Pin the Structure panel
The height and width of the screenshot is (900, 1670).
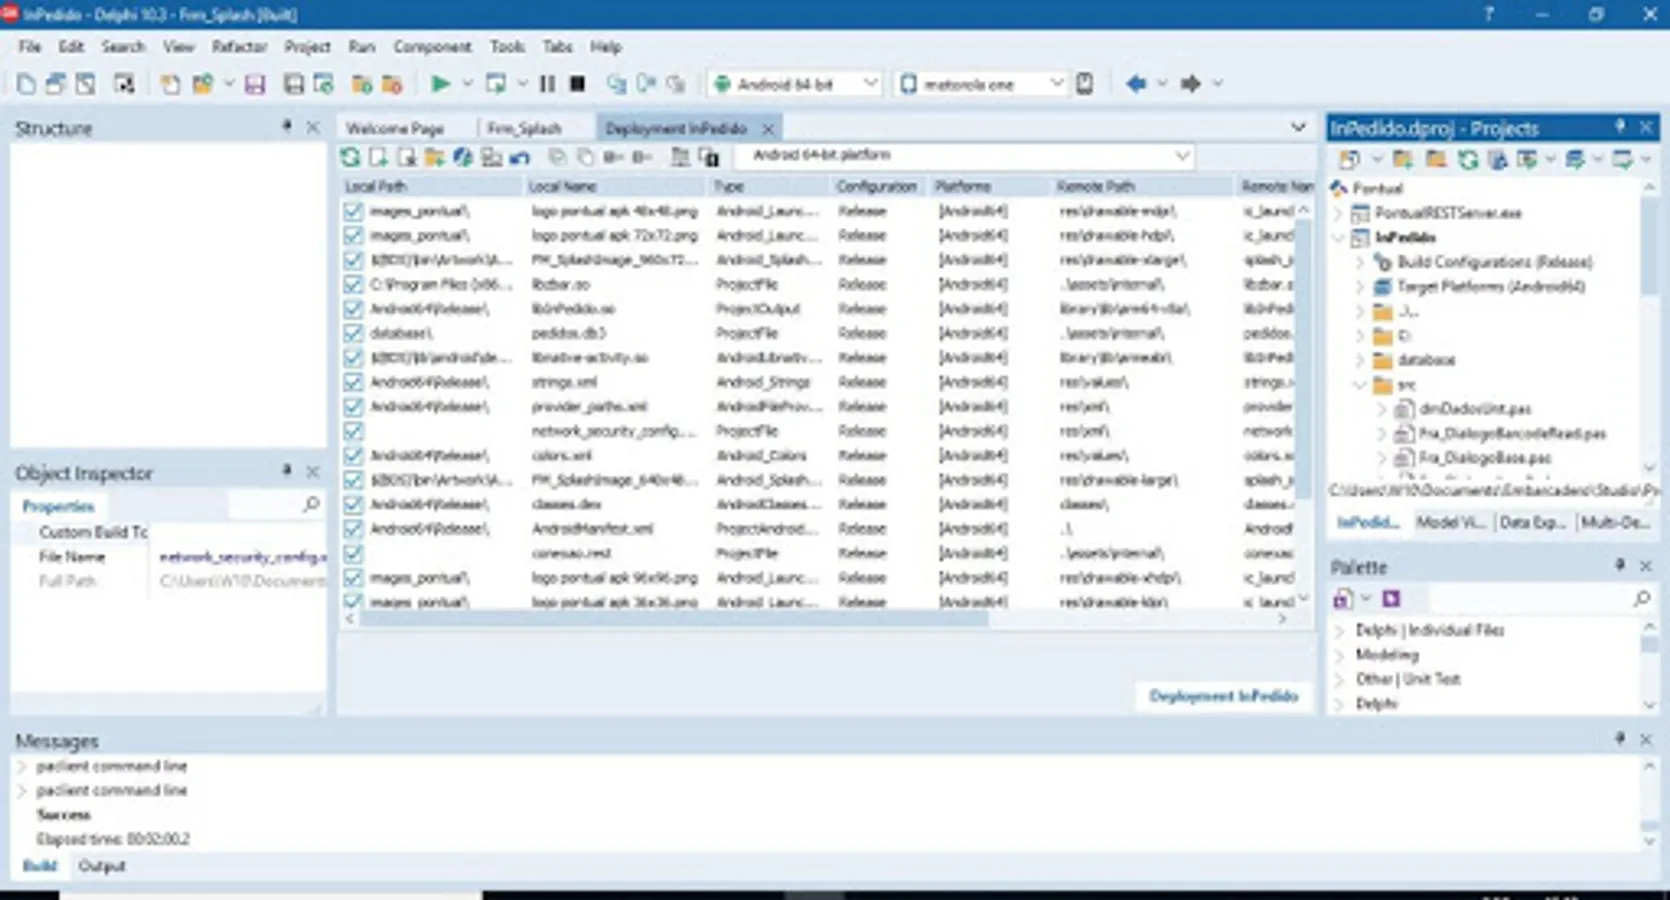pos(287,127)
